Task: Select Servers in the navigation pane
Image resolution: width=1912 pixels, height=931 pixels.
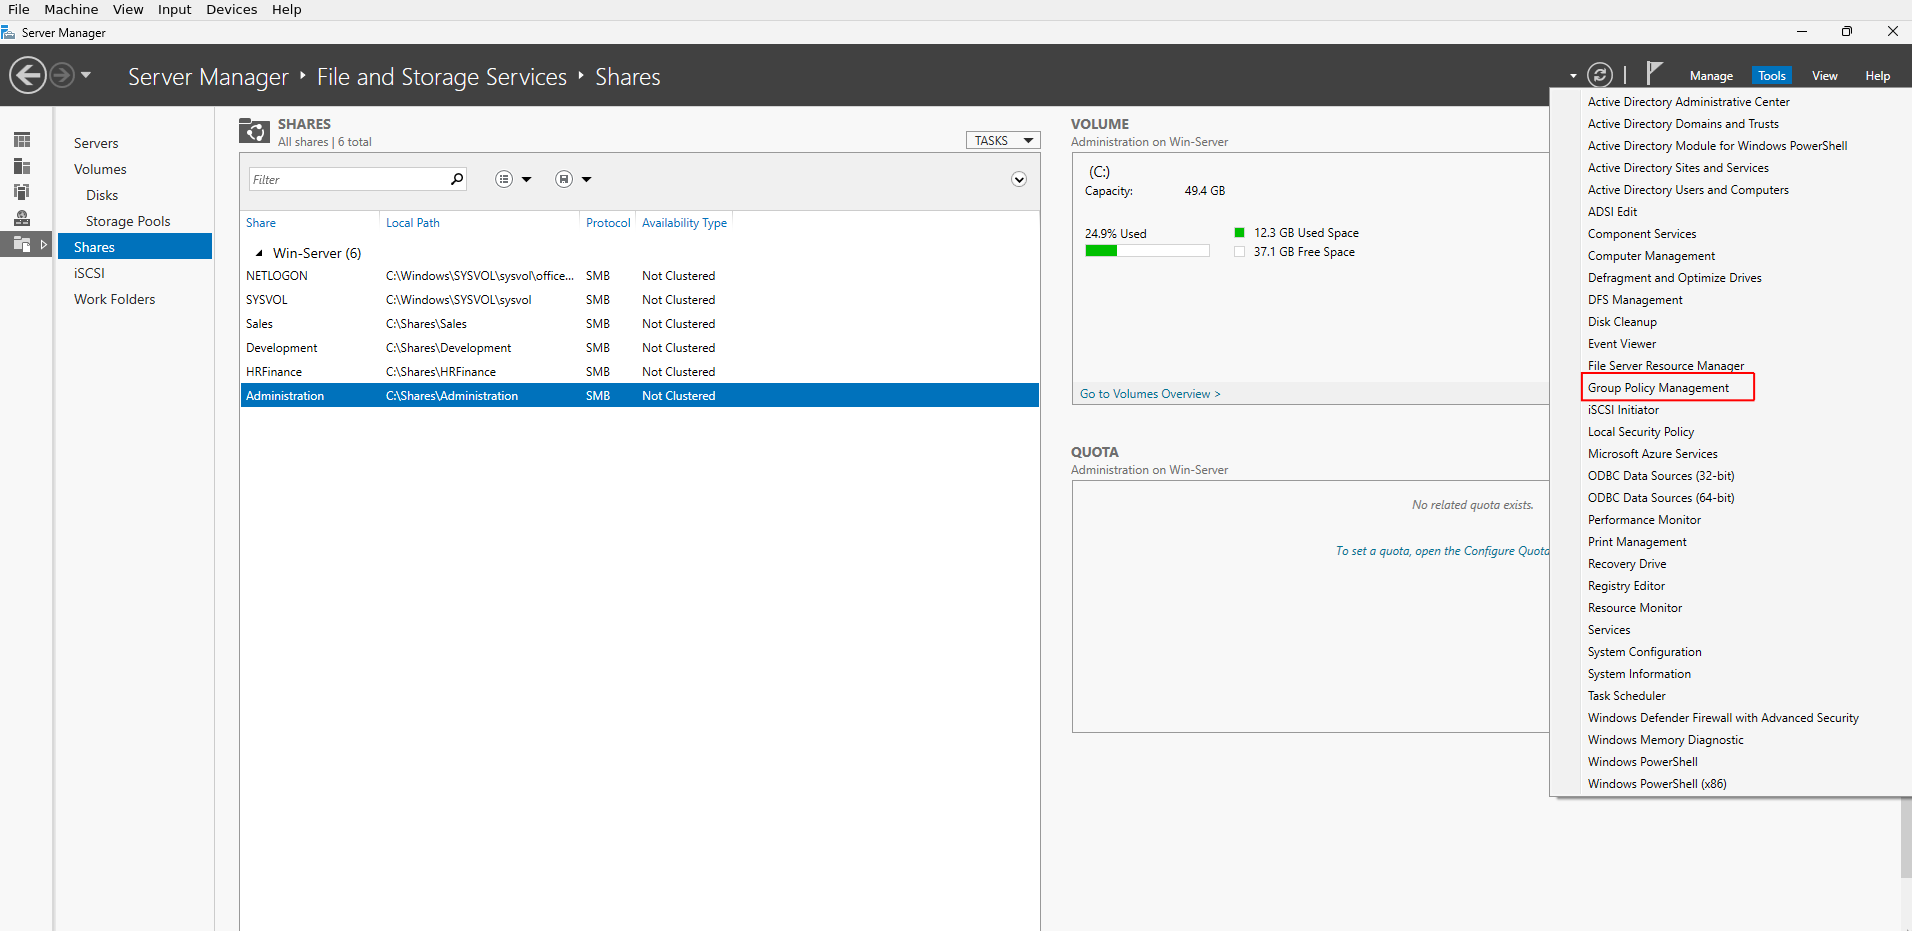Action: pyautogui.click(x=96, y=143)
